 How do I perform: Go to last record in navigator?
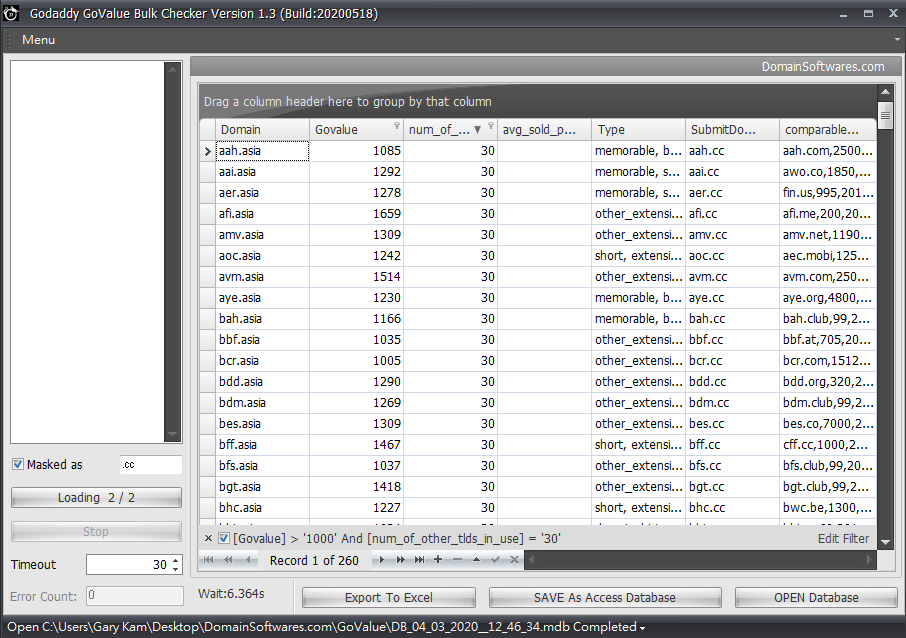point(419,559)
